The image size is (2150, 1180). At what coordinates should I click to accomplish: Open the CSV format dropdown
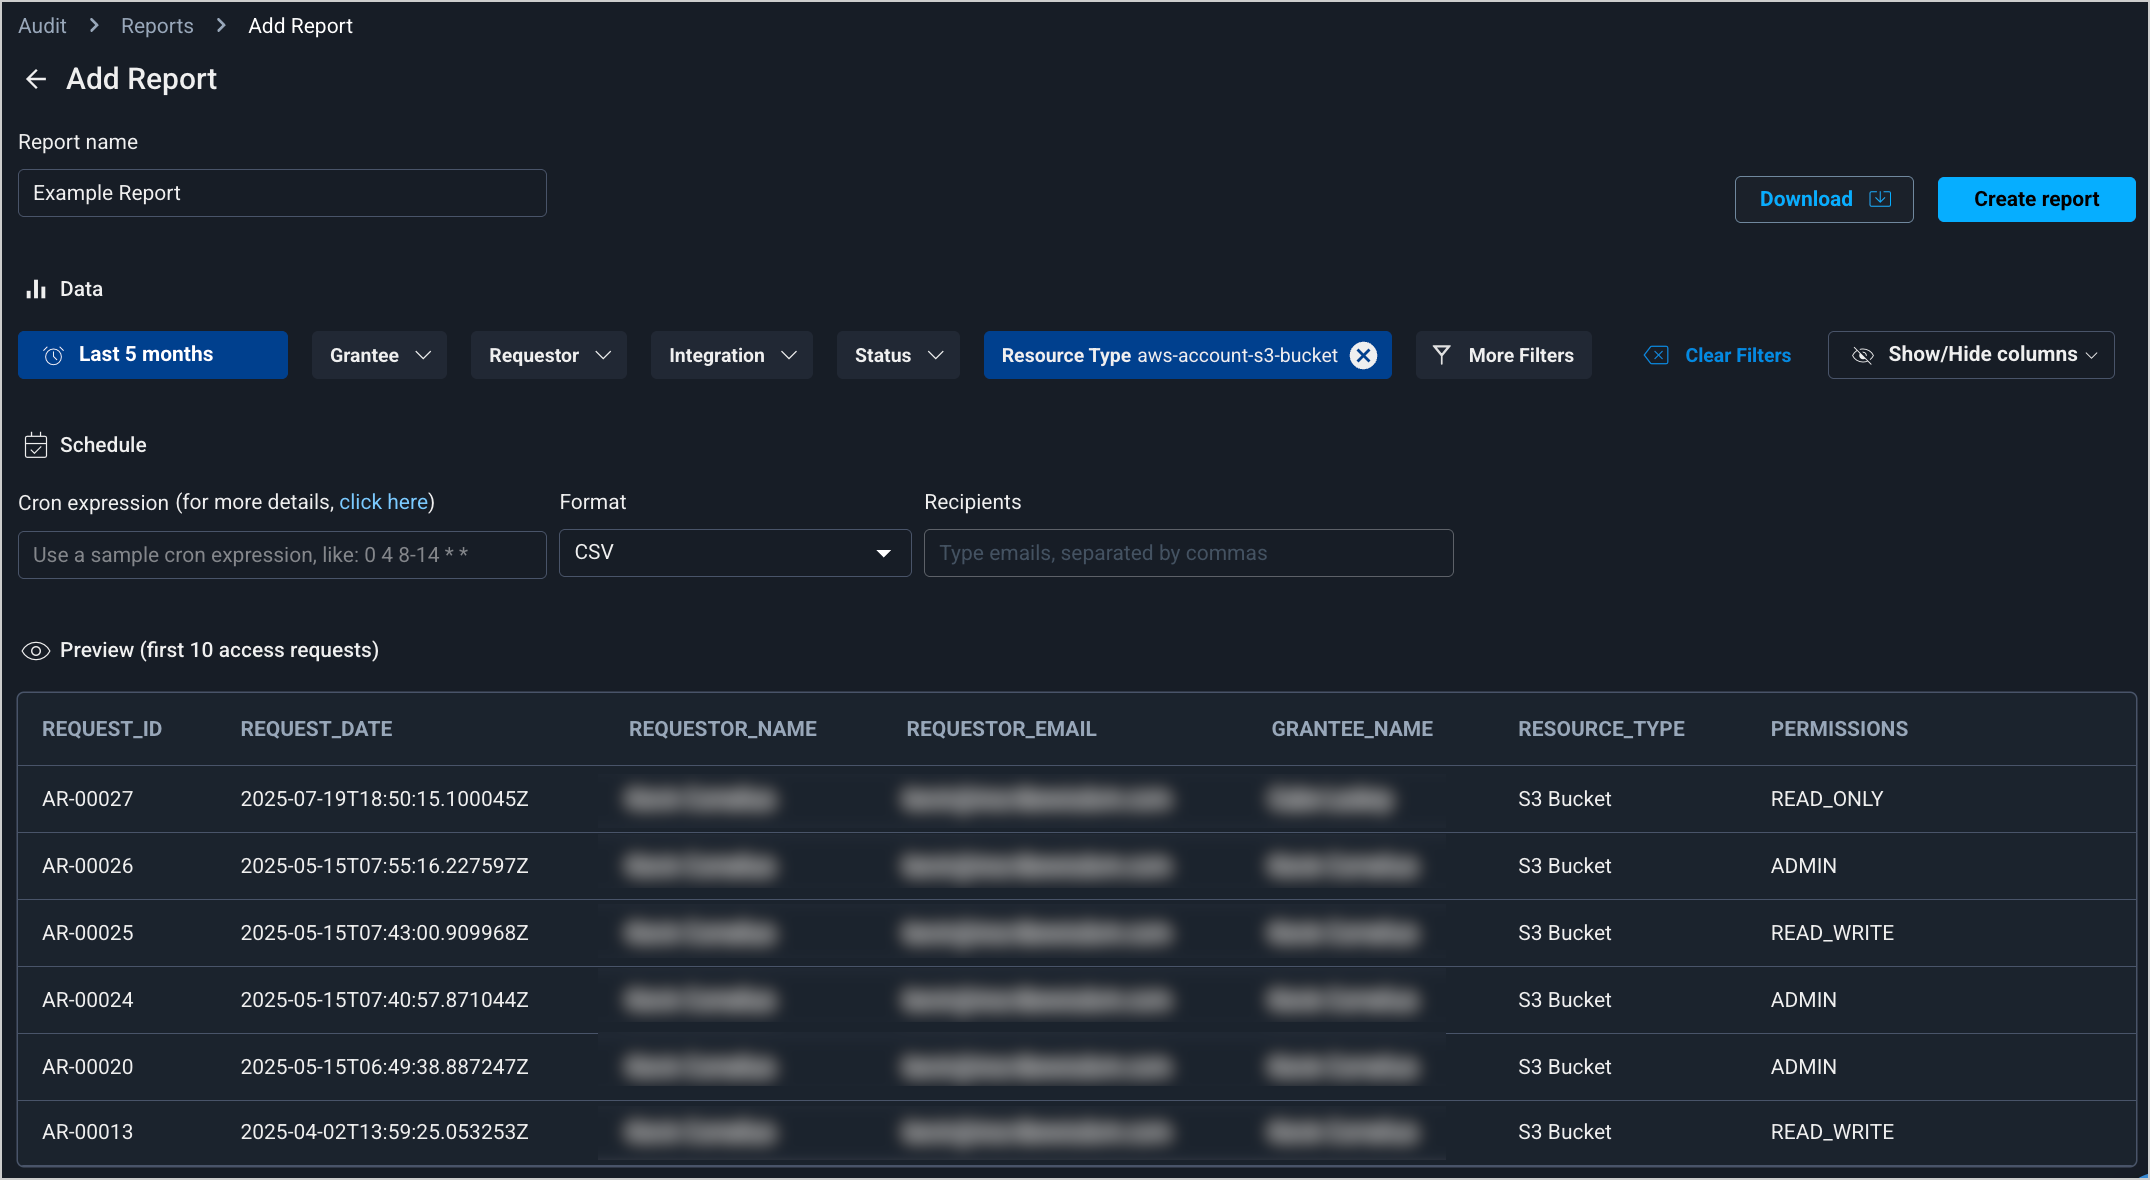[734, 553]
